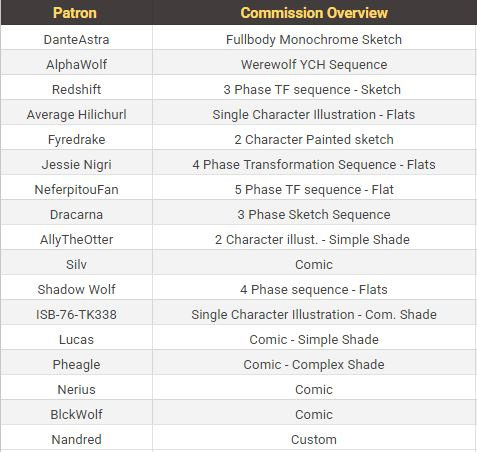Select the Average Hilichurl cell
This screenshot has height=452, width=477.
(76, 113)
